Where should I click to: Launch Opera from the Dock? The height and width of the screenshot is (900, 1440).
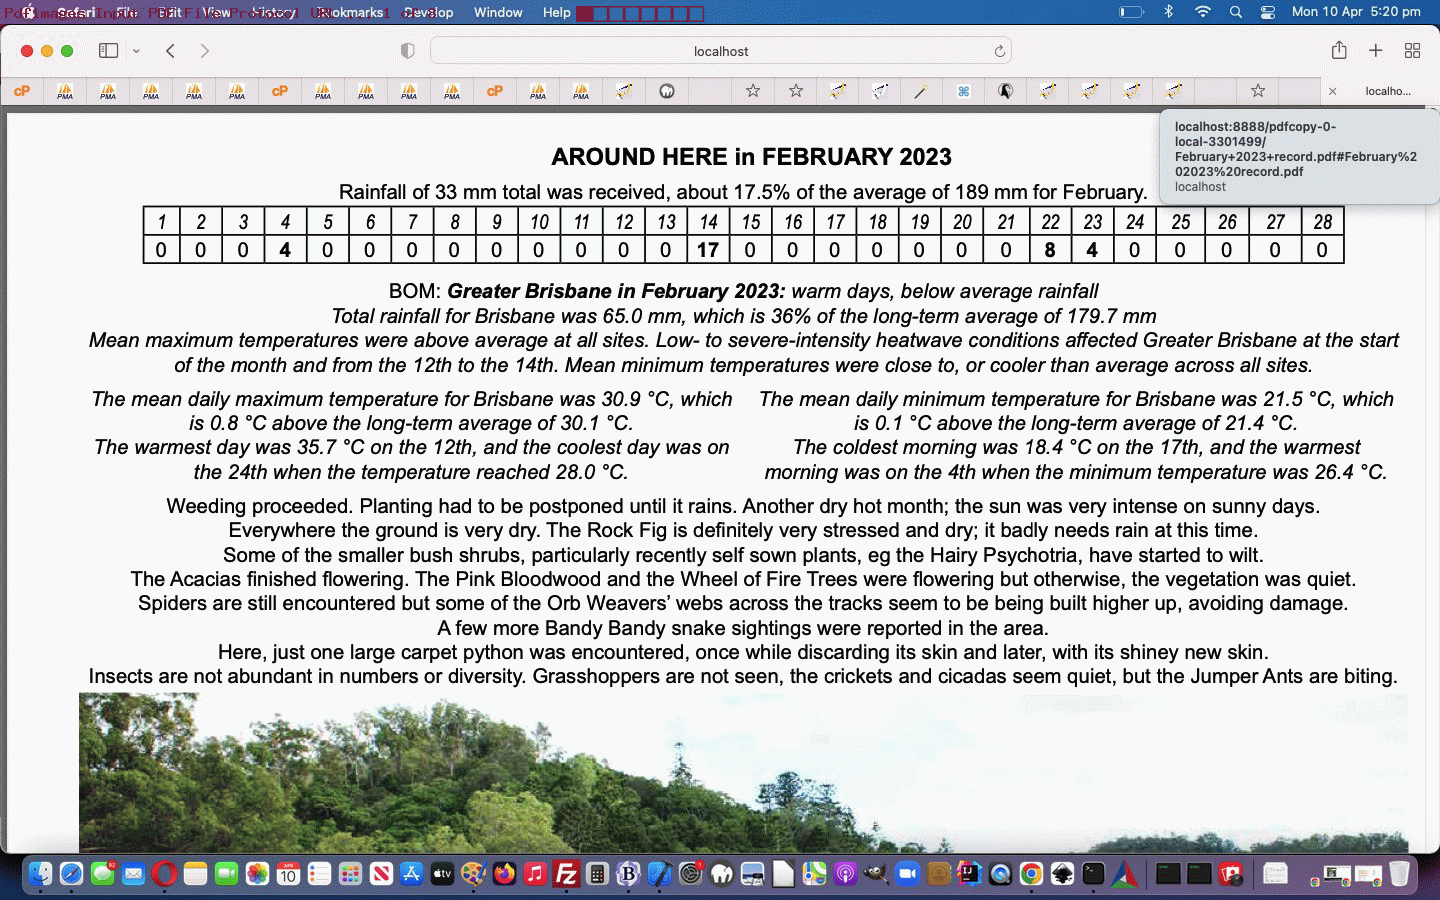pyautogui.click(x=165, y=874)
